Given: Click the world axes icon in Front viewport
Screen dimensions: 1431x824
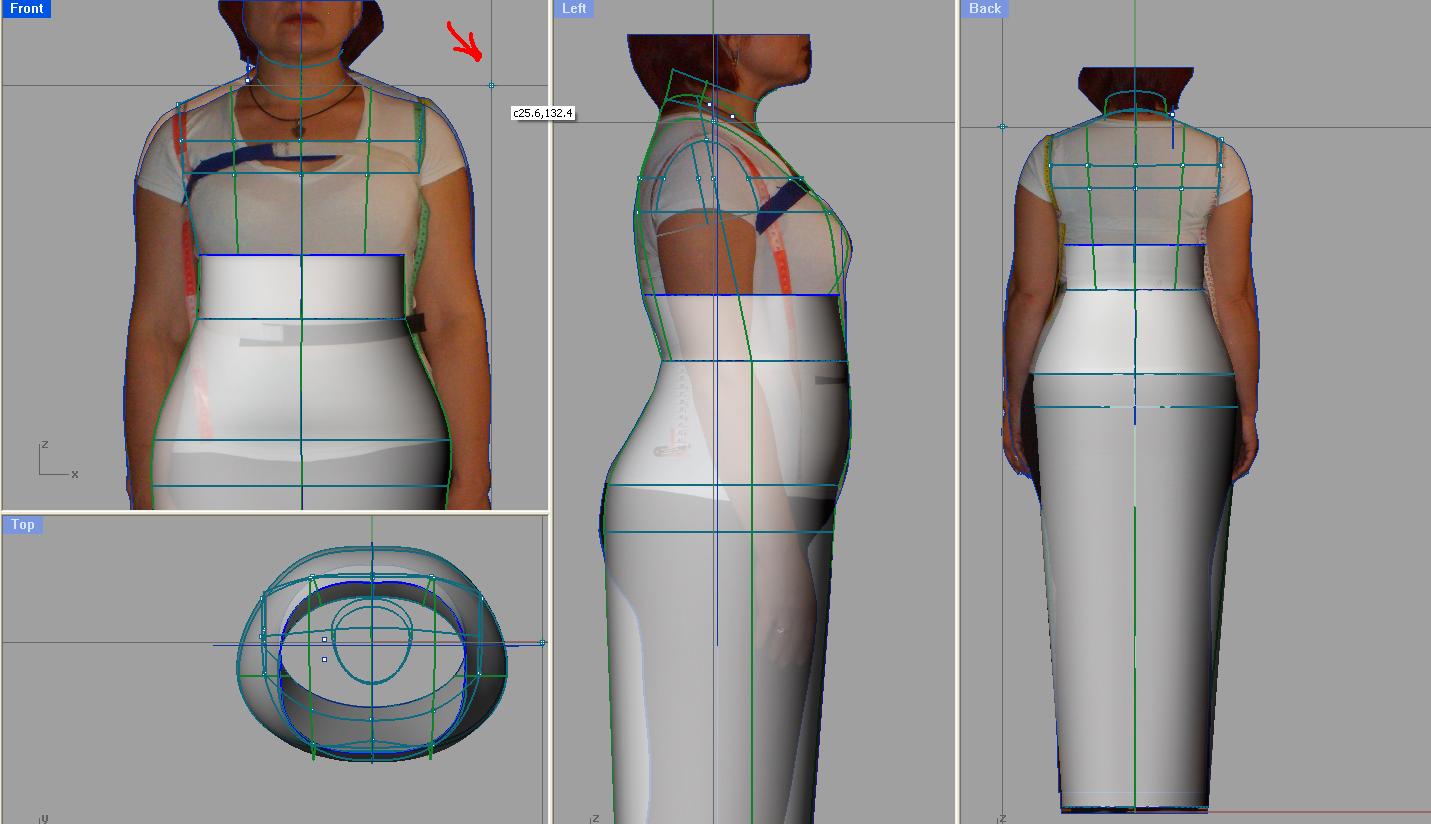Looking at the screenshot, I should (x=58, y=460).
